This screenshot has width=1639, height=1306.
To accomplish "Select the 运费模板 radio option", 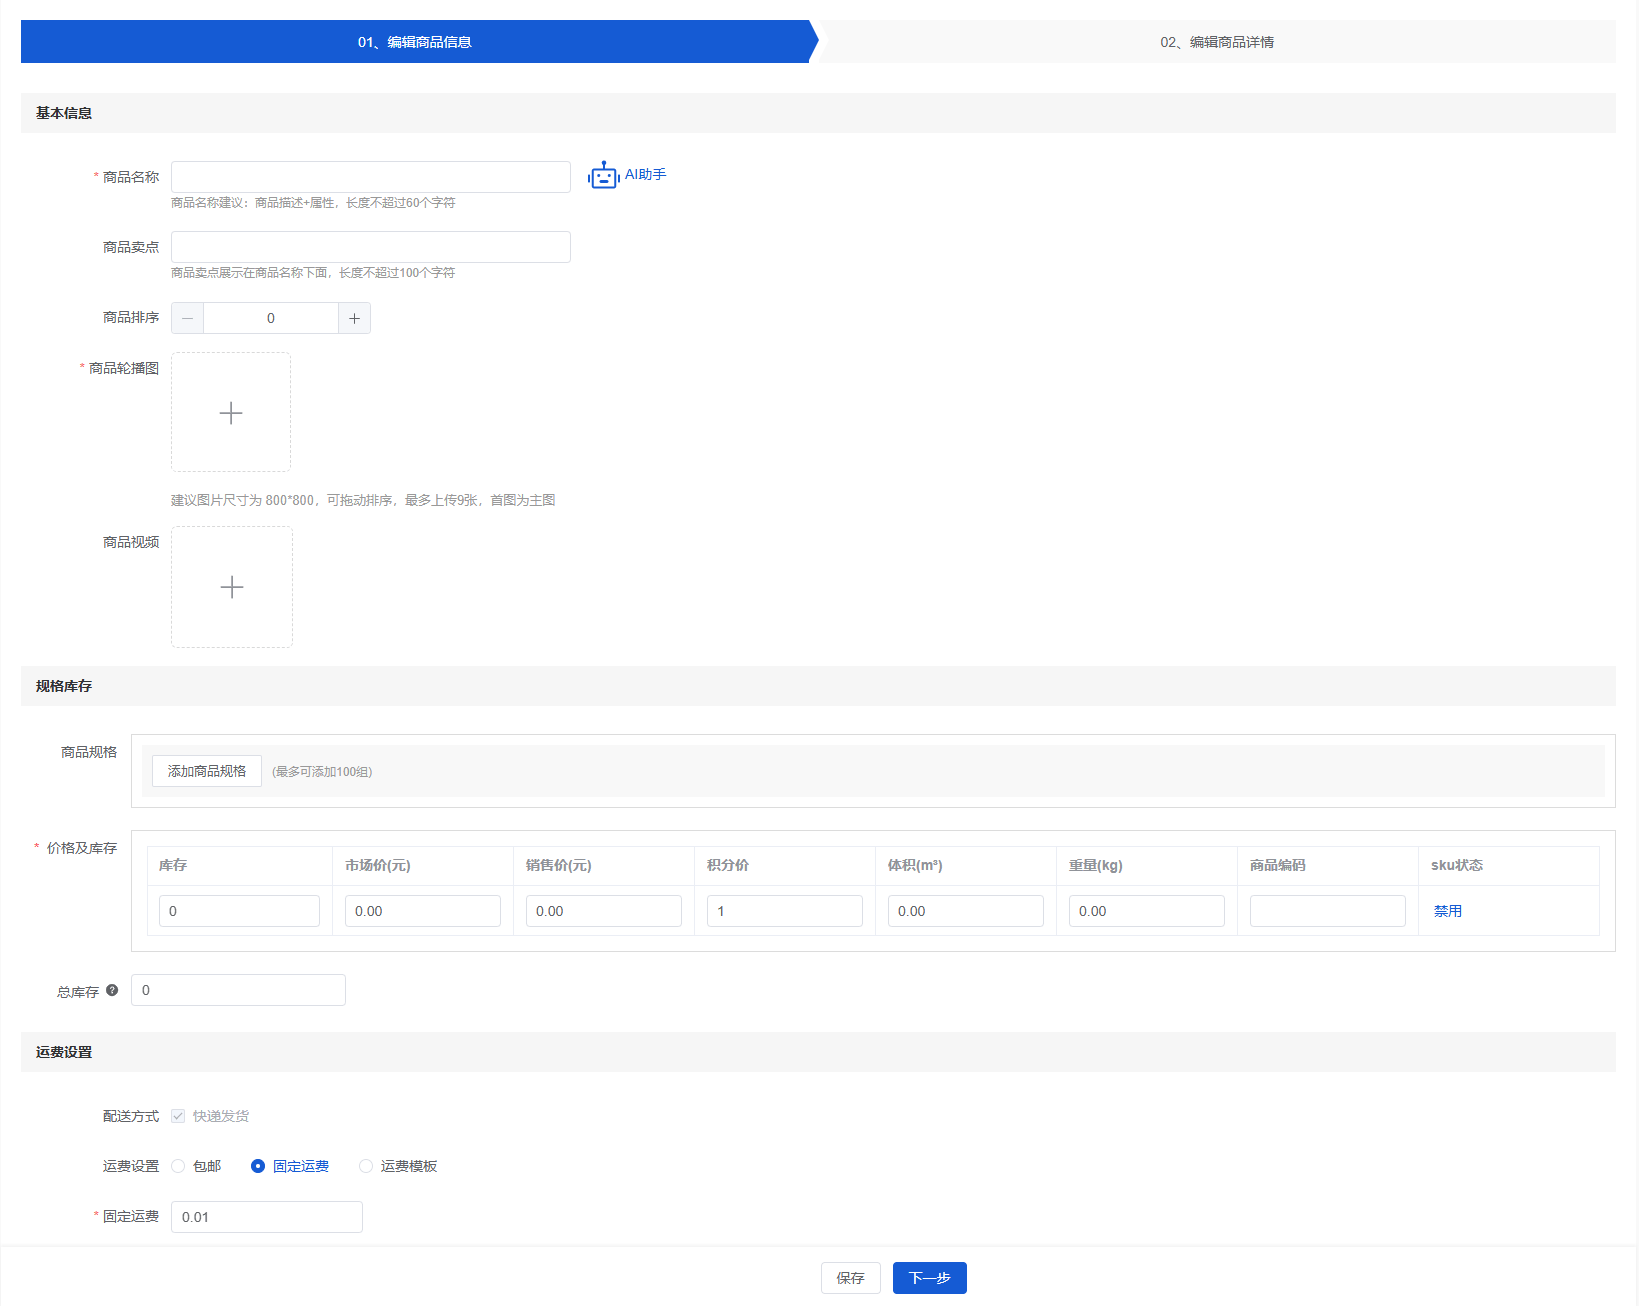I will tap(366, 1166).
